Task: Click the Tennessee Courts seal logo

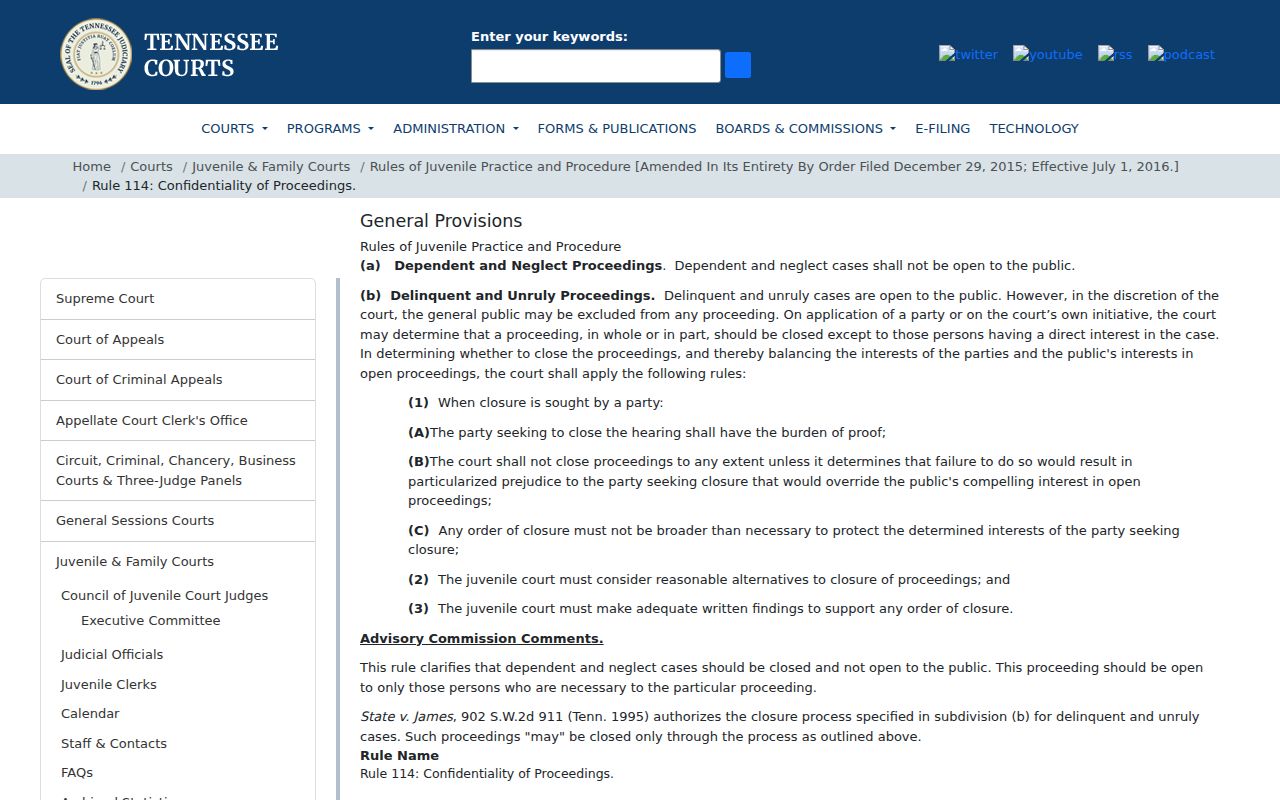Action: [96, 54]
